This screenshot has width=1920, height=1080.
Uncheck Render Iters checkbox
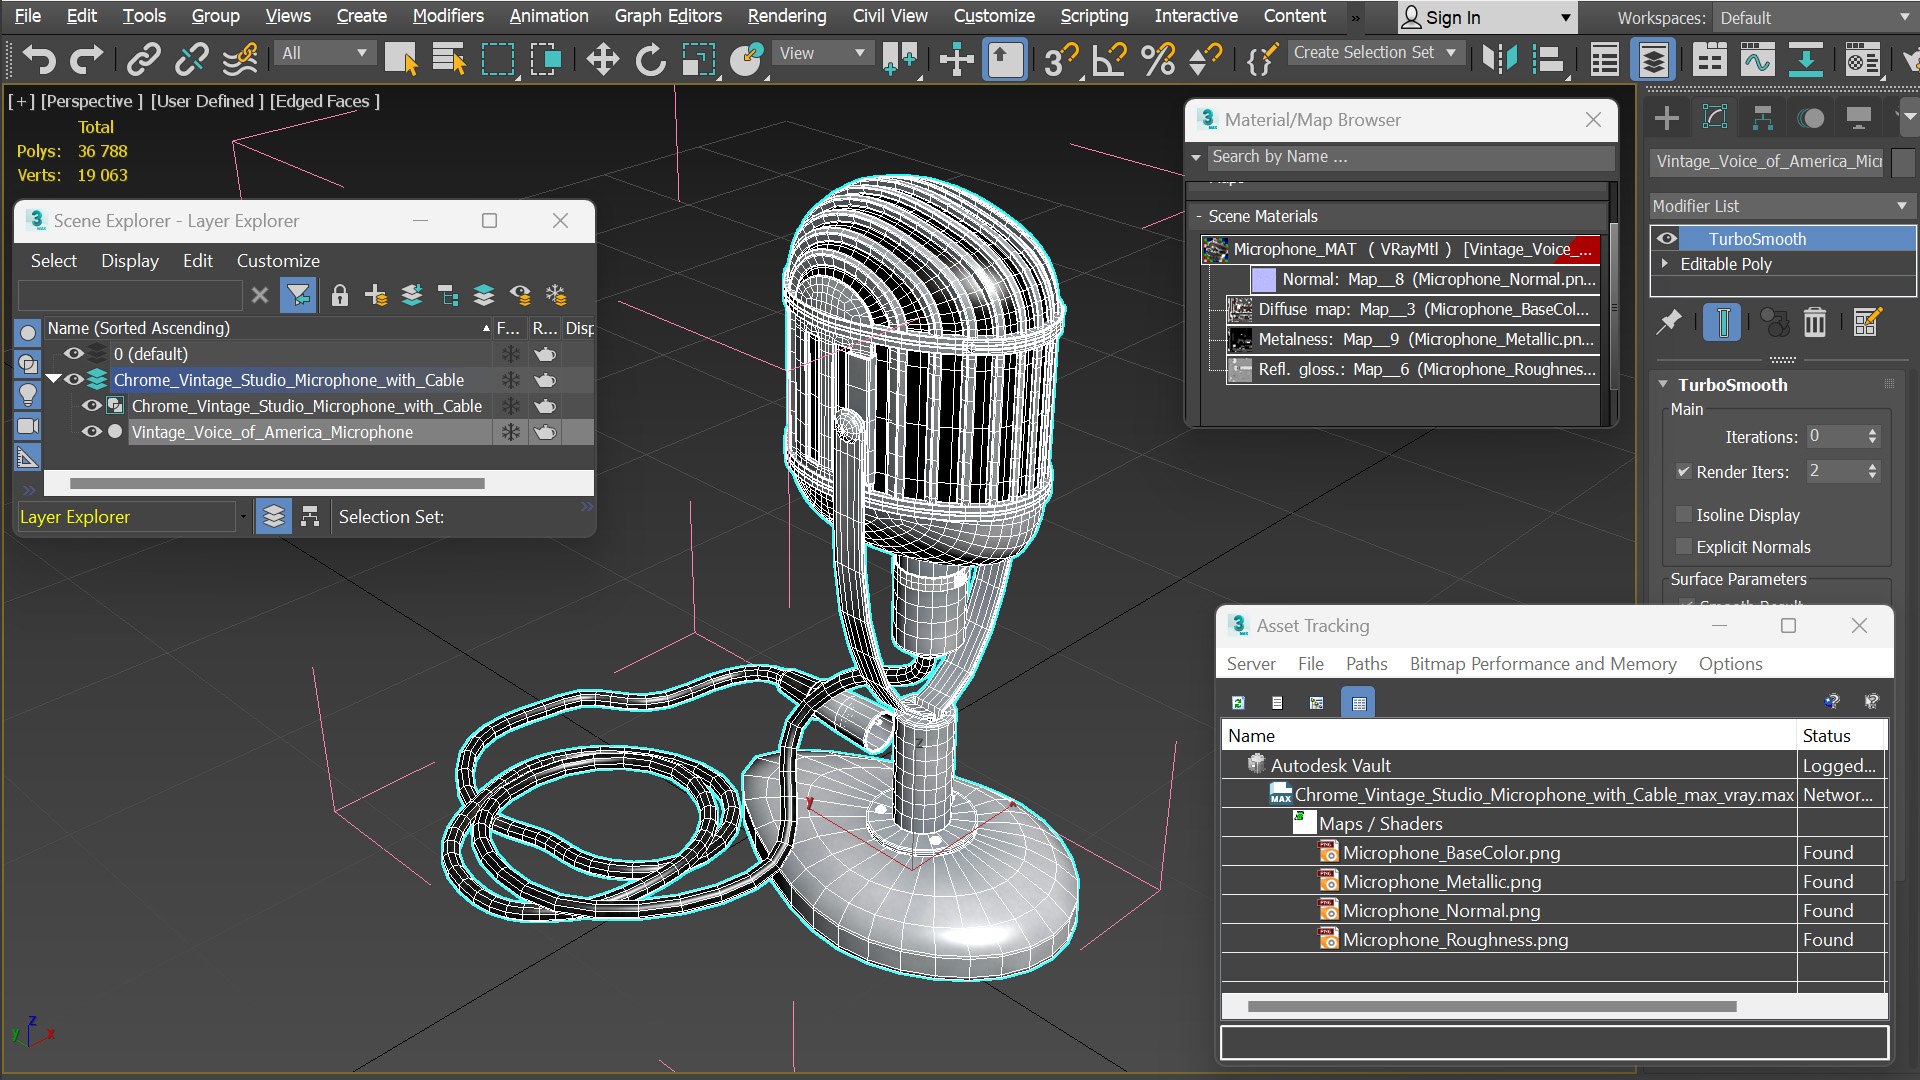pos(1684,472)
